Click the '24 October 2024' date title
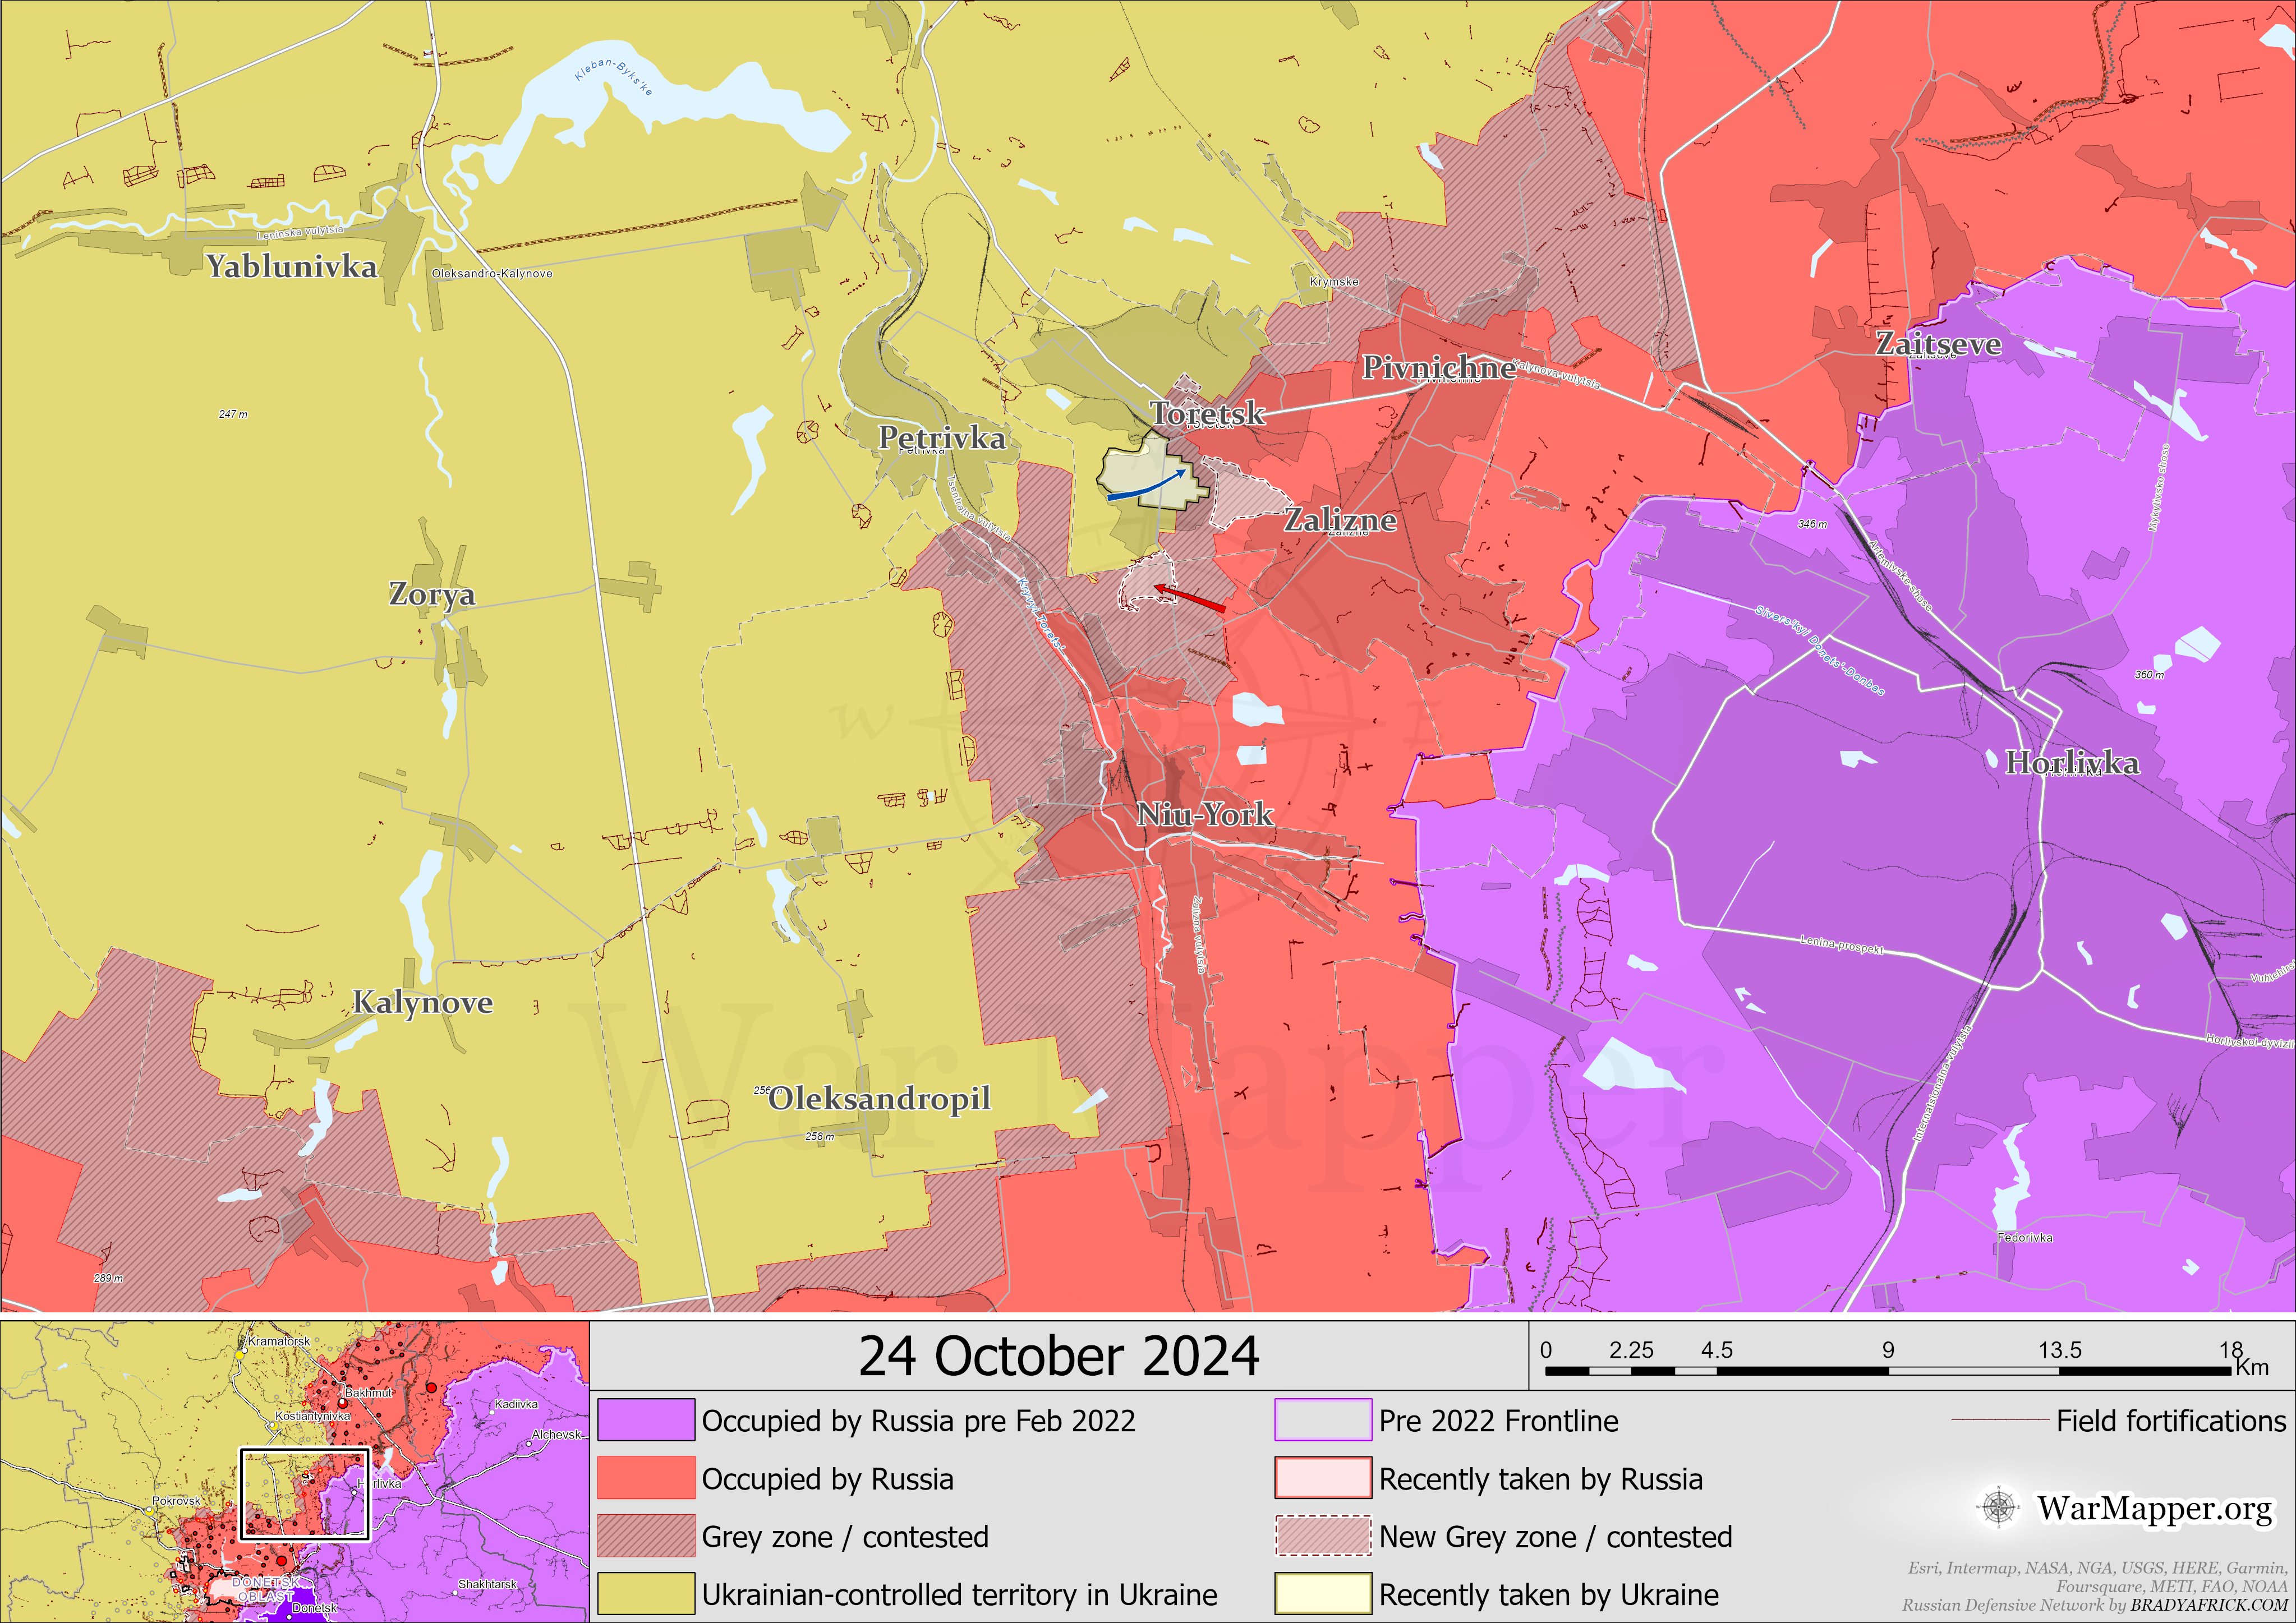 (x=1058, y=1357)
